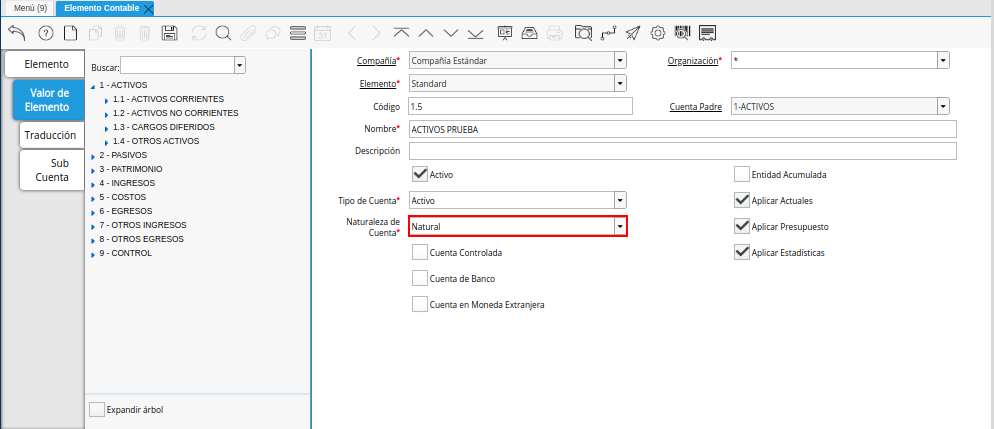The height and width of the screenshot is (429, 994).
Task: Go to parent's next record, right chevron
Action: pos(377,33)
